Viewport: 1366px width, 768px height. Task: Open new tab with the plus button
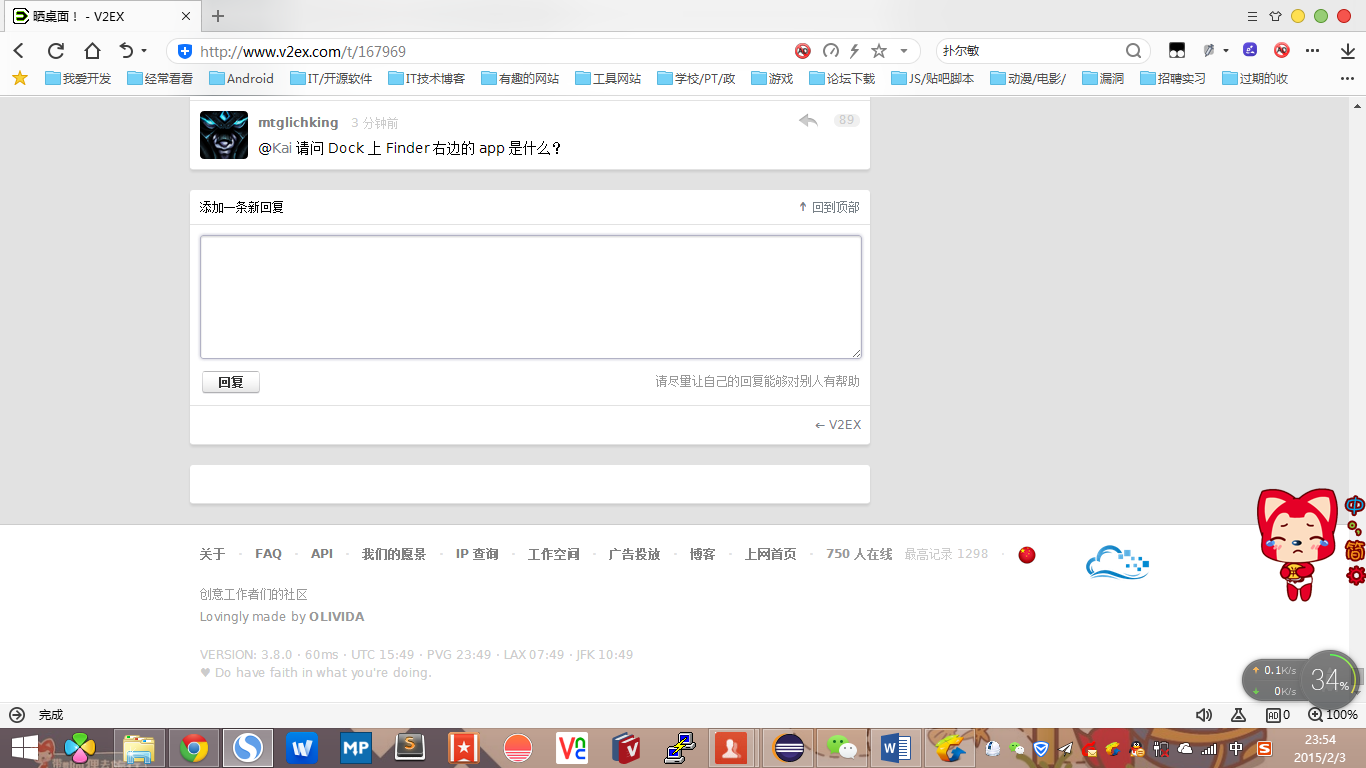(218, 16)
